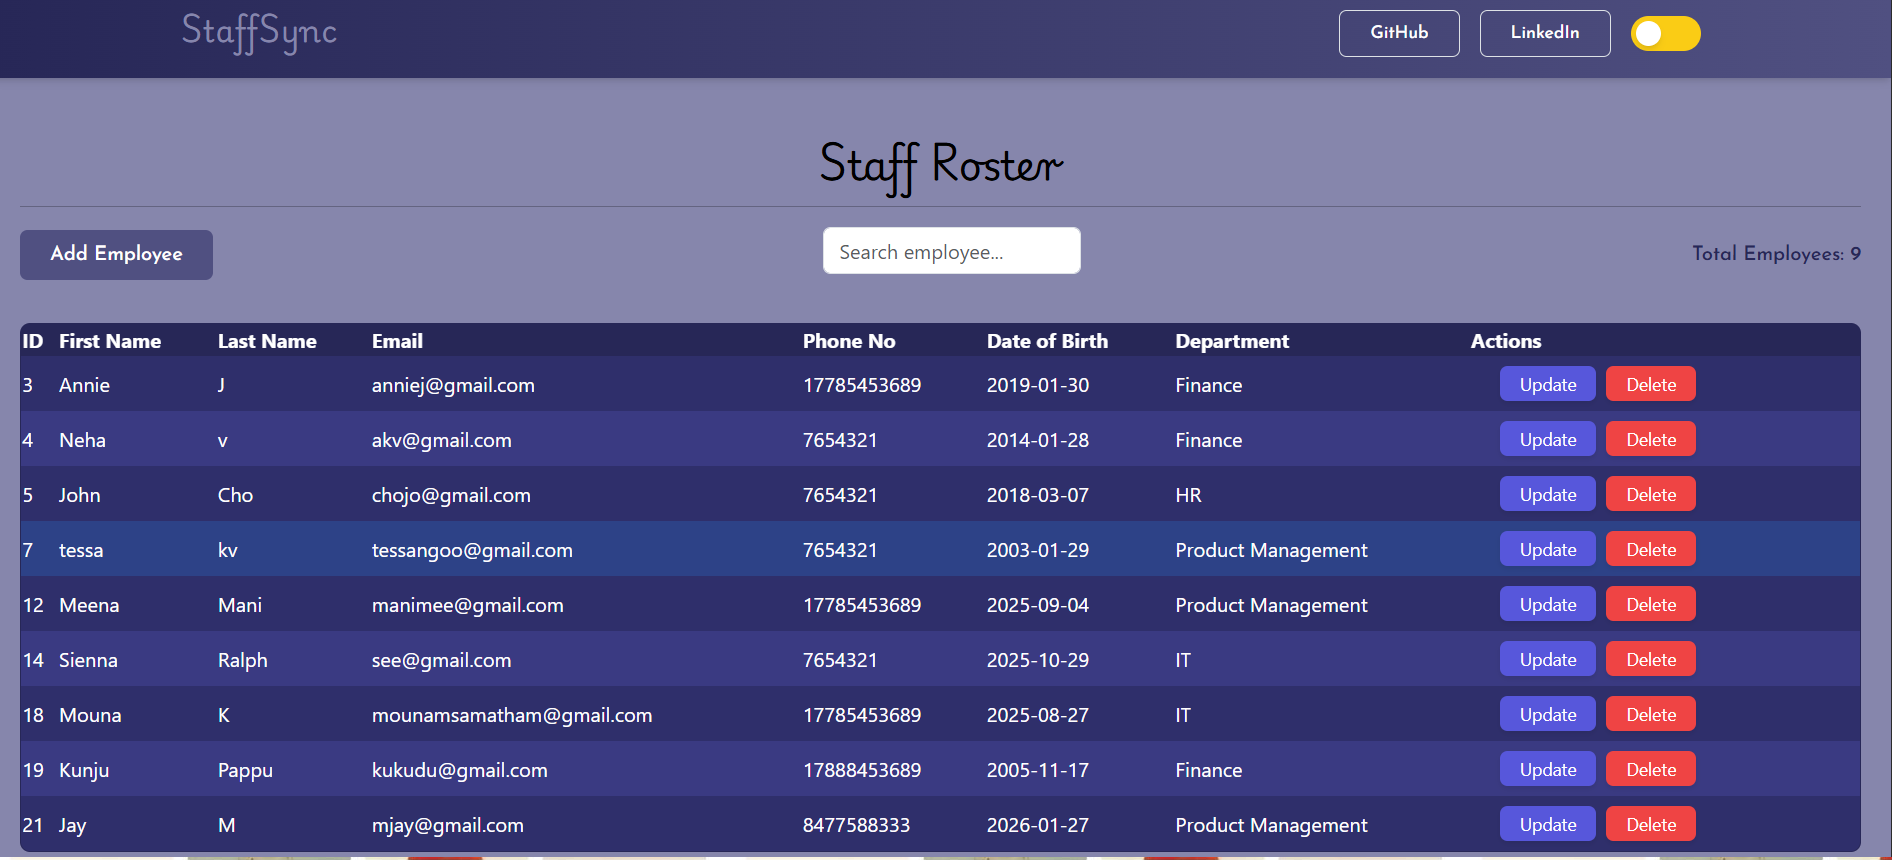The image size is (1892, 860).
Task: Click birth date 2018-03-07
Action: (x=1038, y=495)
